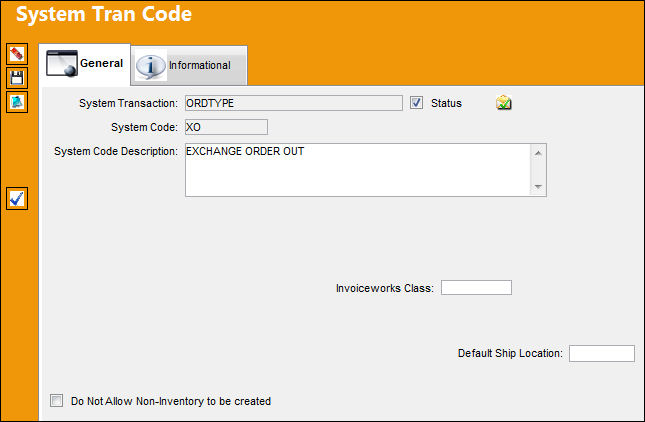Viewport: 645px width, 422px height.
Task: Toggle the Status checkbox
Action: tap(416, 103)
